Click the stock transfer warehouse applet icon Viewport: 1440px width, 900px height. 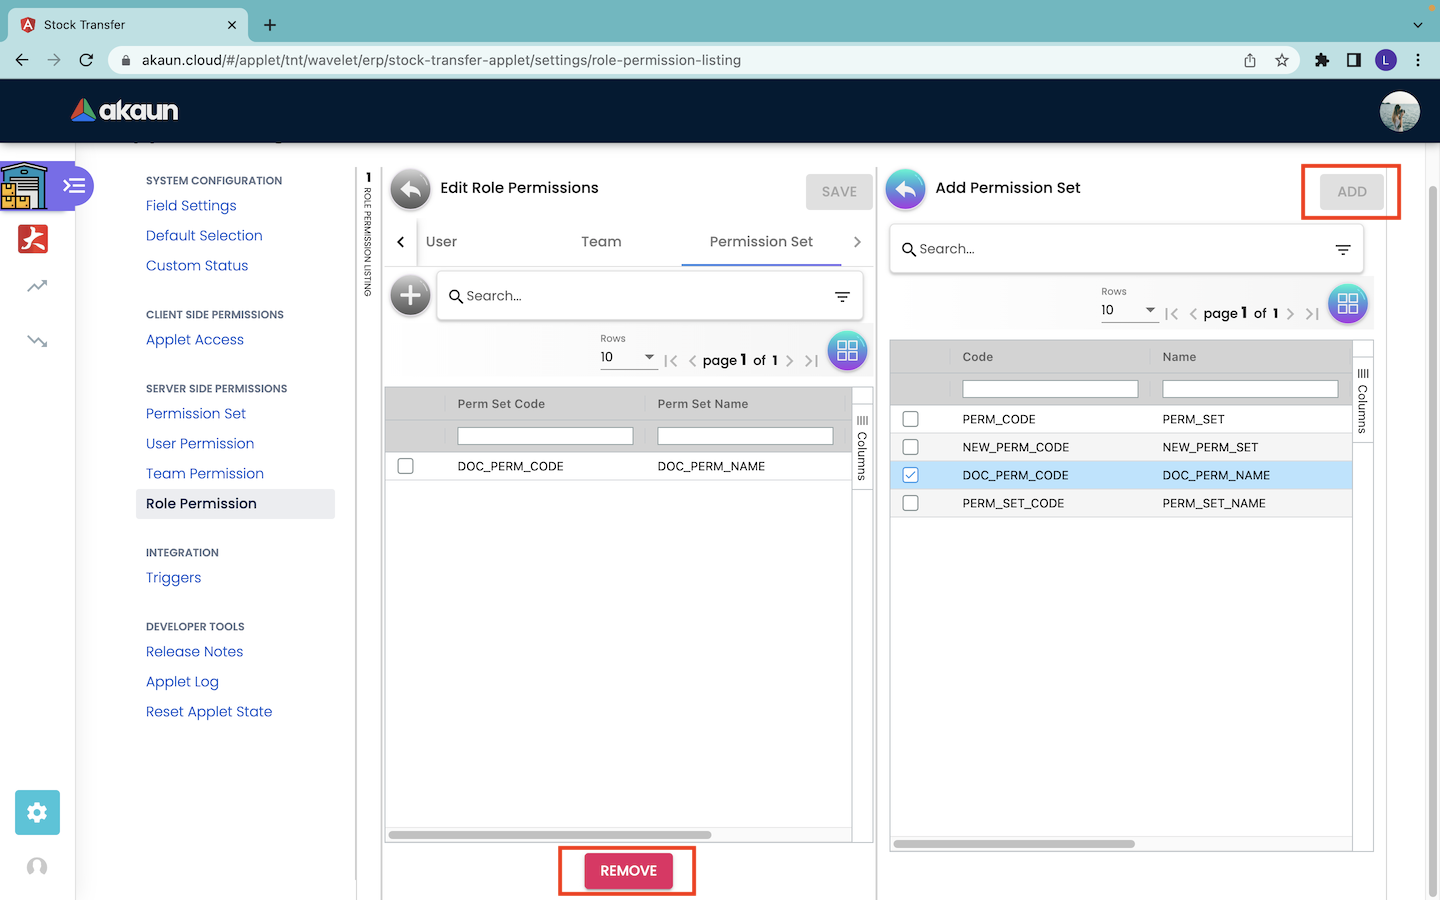pyautogui.click(x=24, y=186)
